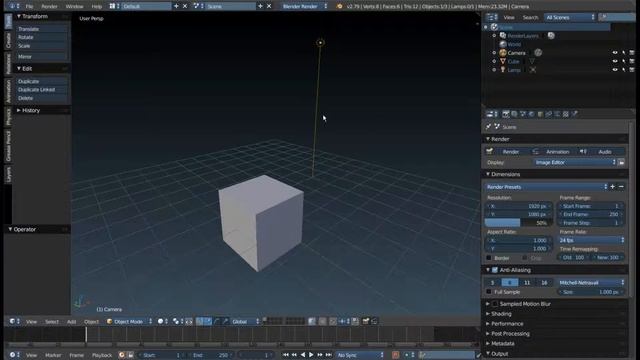Viewport: 640px width, 360px height.
Task: Expand the History panel
Action: coord(31,110)
